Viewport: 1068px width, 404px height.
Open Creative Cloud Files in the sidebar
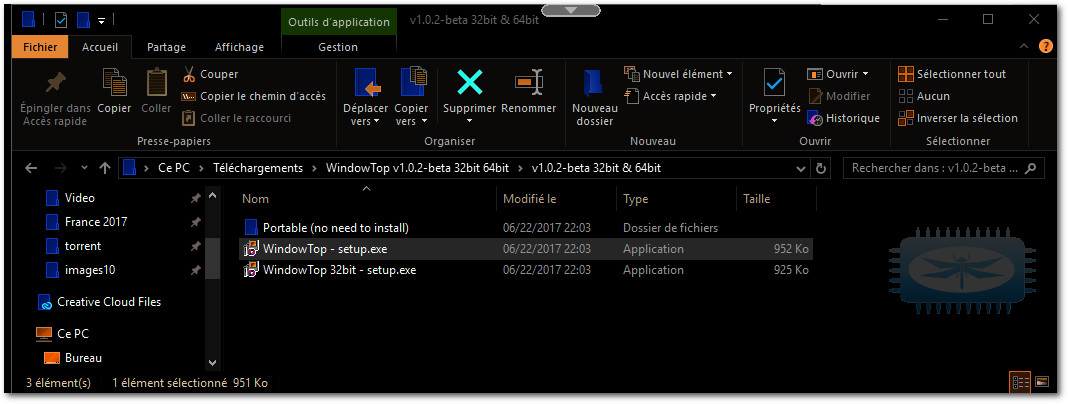tap(109, 302)
